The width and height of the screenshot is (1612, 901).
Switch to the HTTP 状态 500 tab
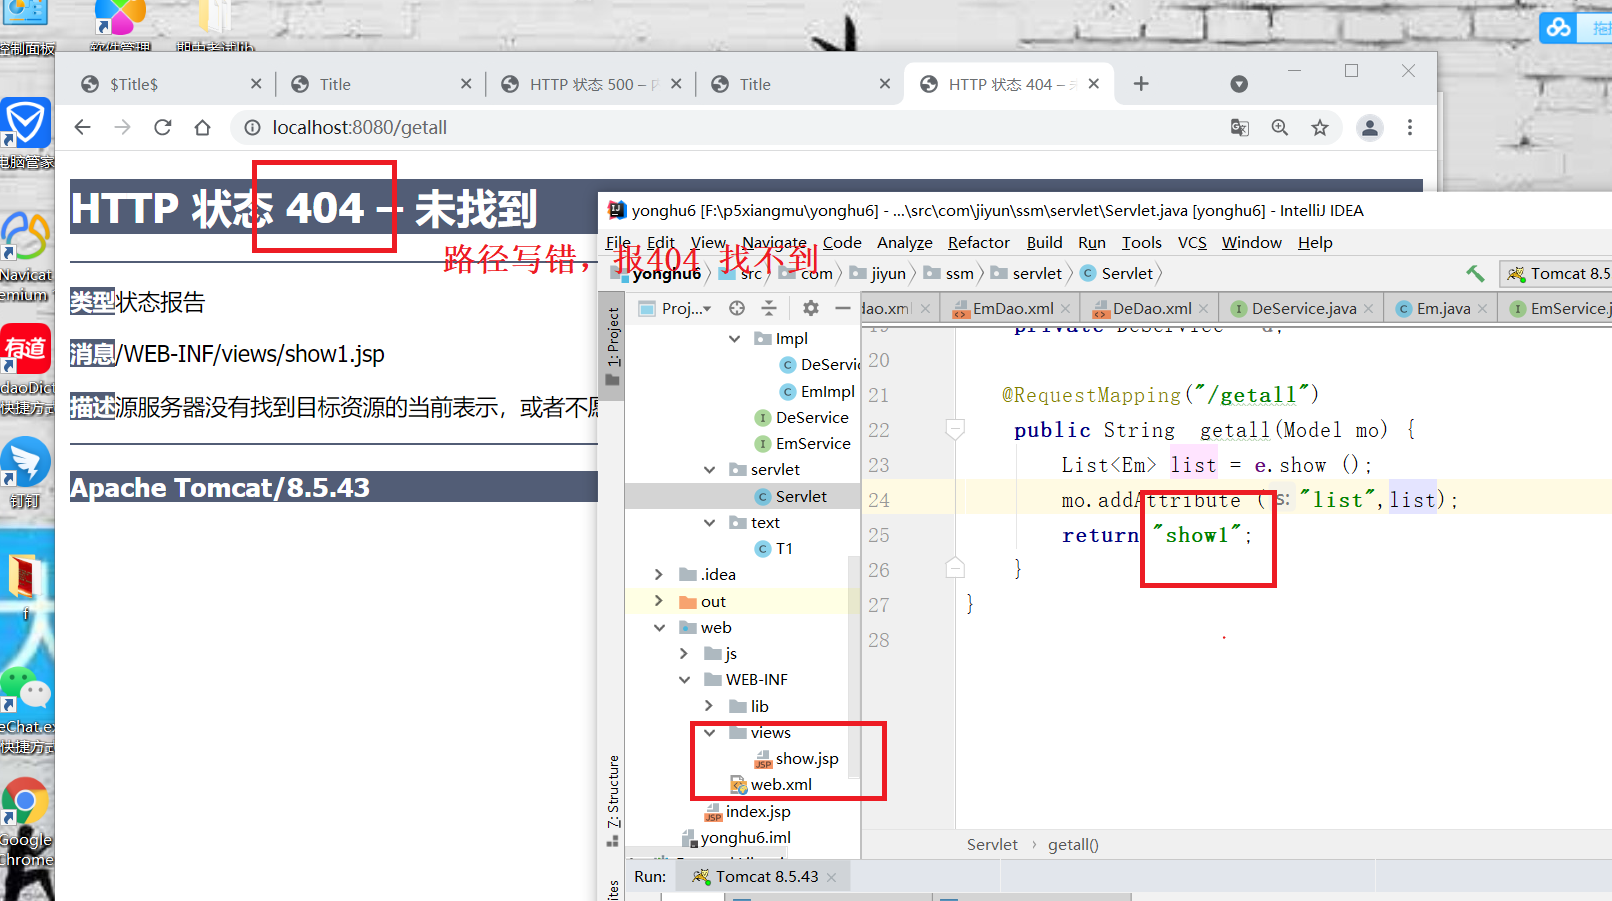tap(591, 84)
